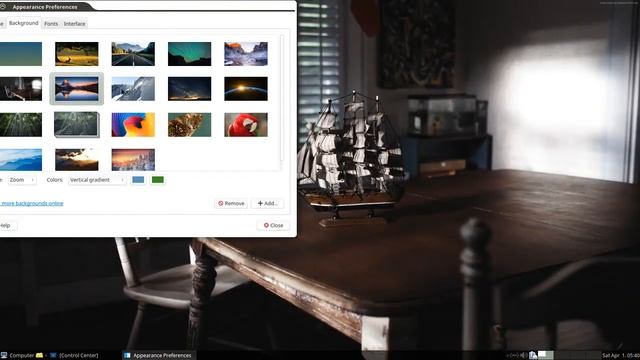Viewport: 640px width, 360px height.
Task: Open the clipboard tray icon
Action: (x=533, y=356)
